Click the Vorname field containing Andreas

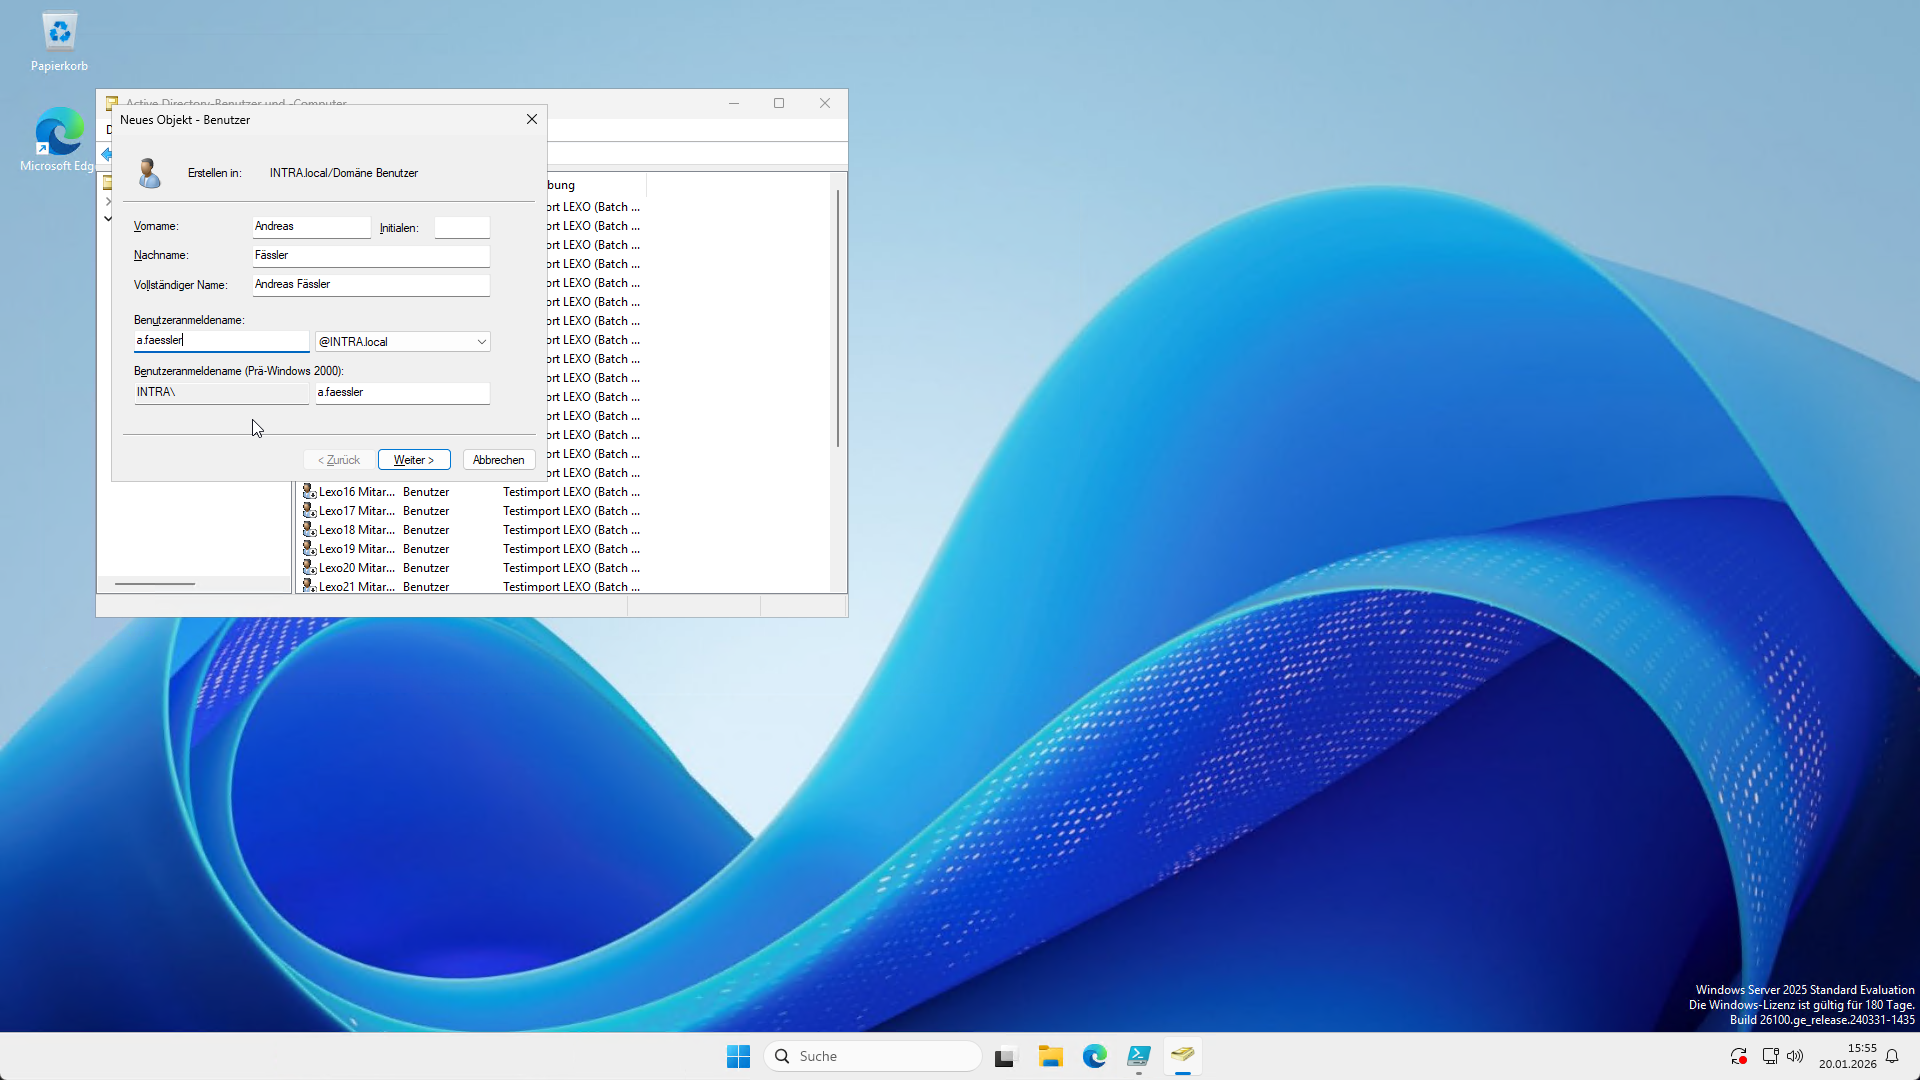click(310, 227)
